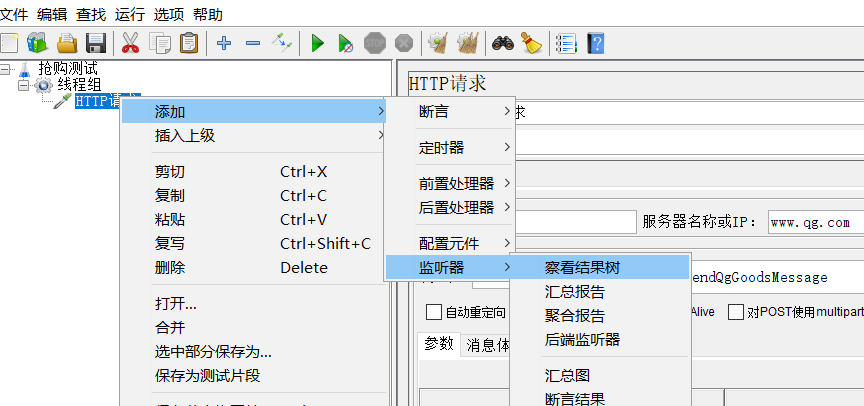This screenshot has height=406, width=864.
Task: Choose 汇总图 listener
Action: pyautogui.click(x=600, y=375)
